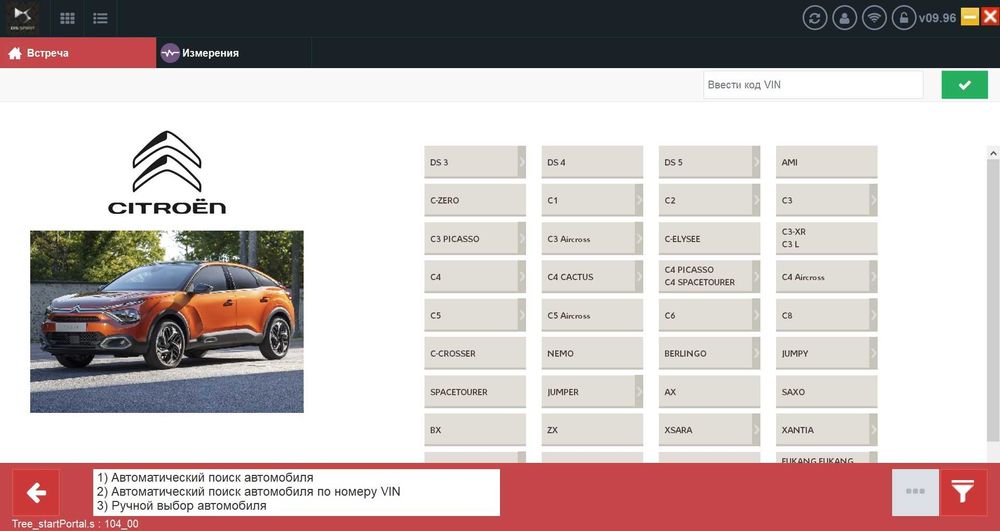The height and width of the screenshot is (531, 1000).
Task: Select the SAXO model
Action: [x=827, y=391]
